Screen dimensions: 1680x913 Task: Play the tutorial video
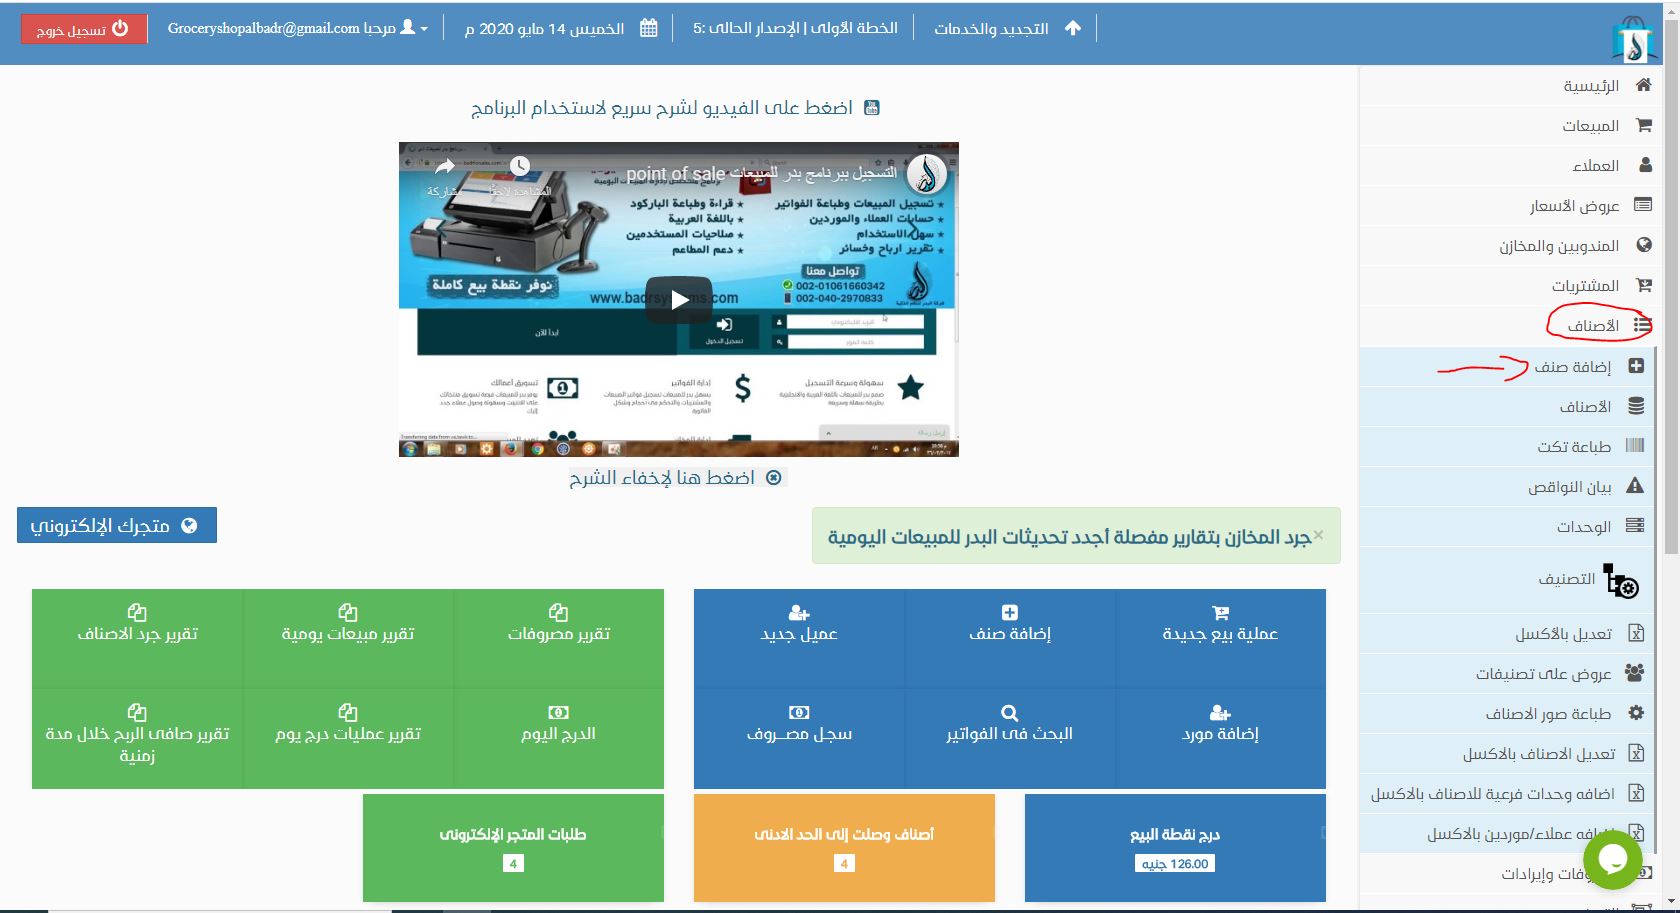[x=678, y=300]
